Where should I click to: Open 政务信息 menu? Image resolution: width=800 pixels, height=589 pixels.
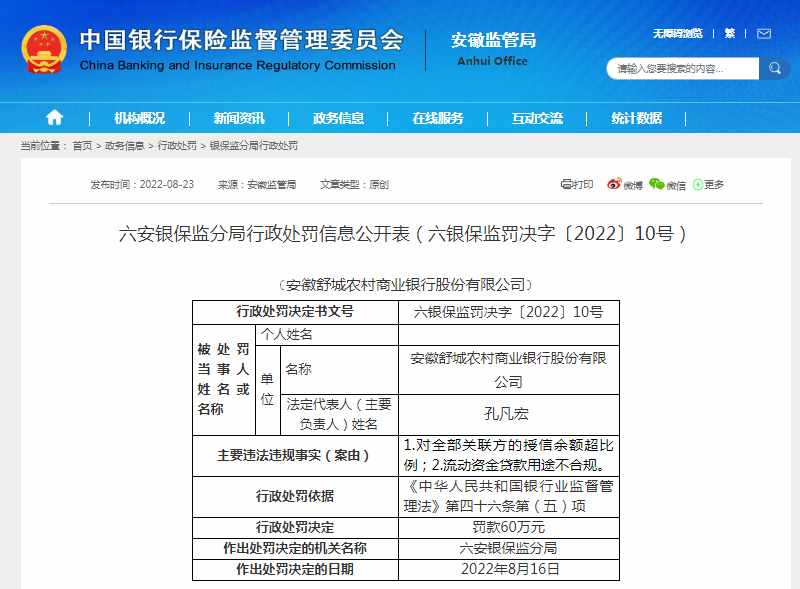click(x=338, y=118)
